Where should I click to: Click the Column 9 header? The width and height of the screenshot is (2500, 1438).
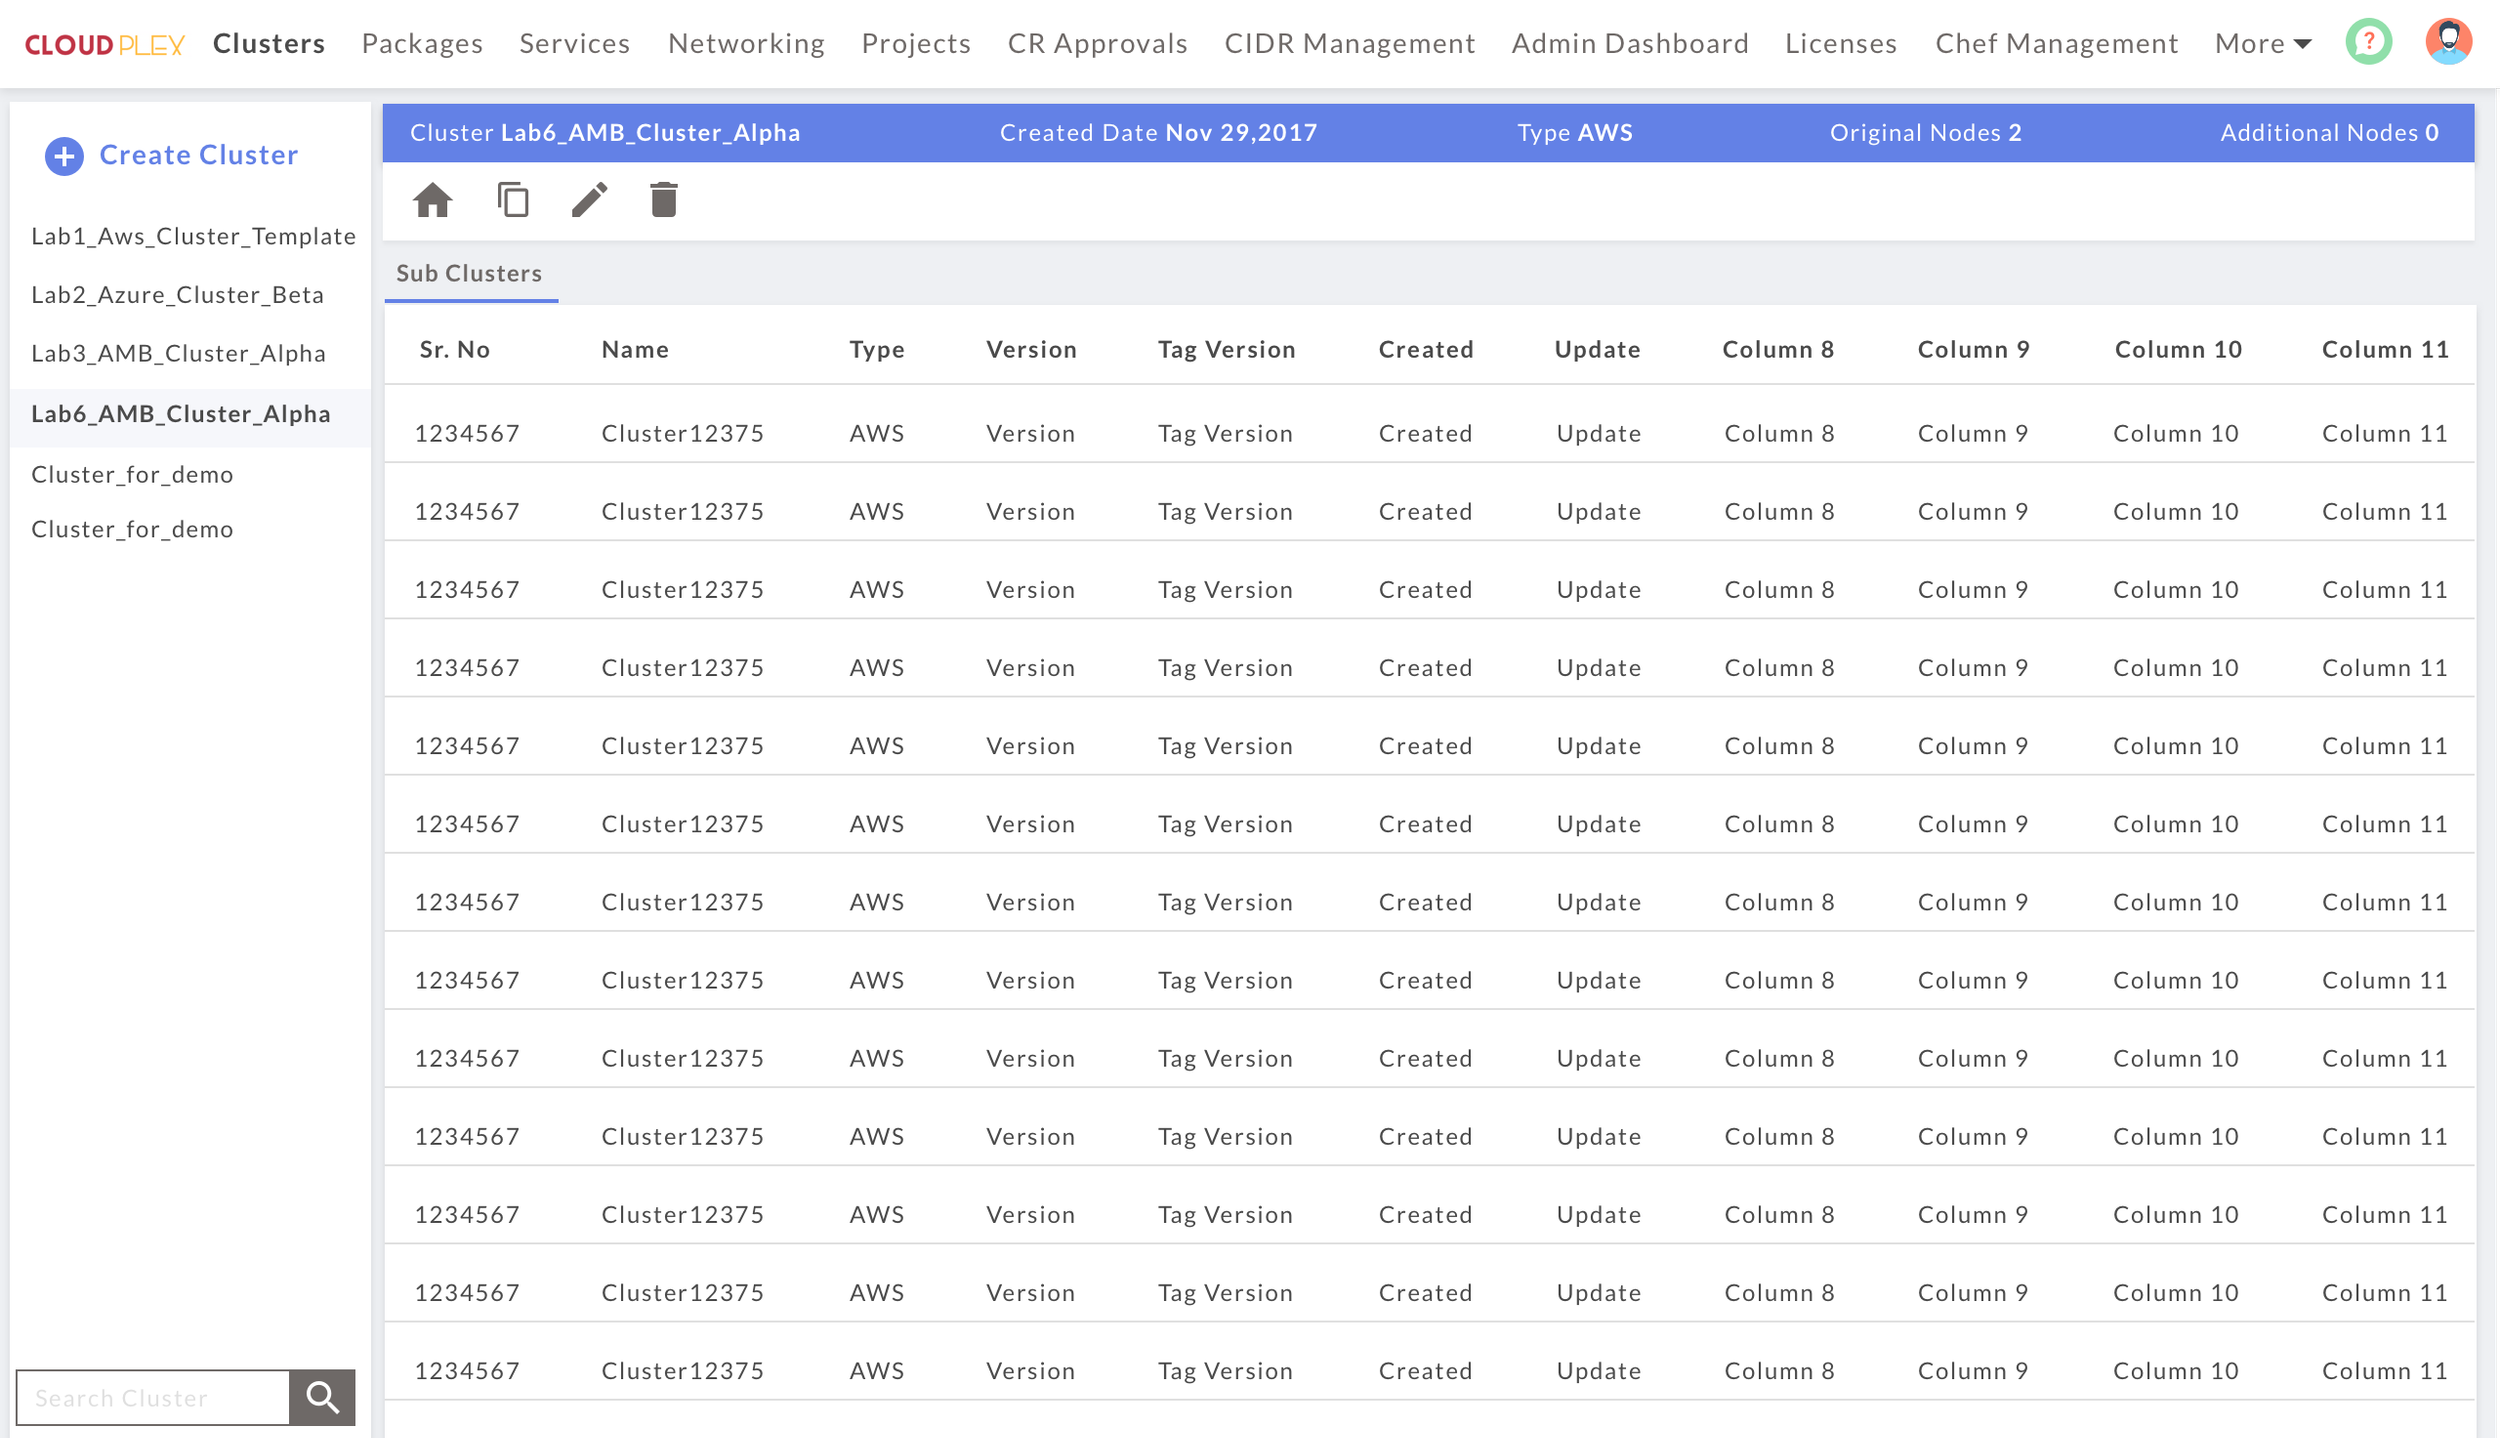(1974, 349)
